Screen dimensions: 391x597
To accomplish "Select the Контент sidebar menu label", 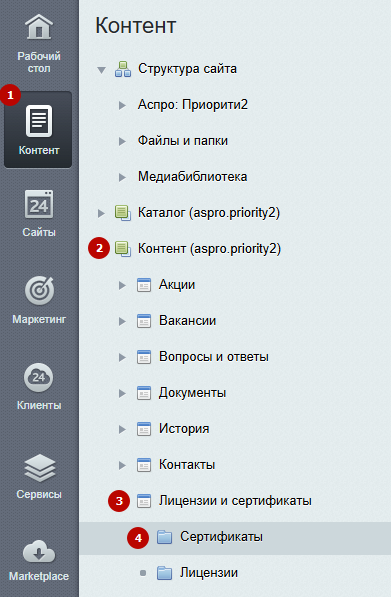I will 39,150.
